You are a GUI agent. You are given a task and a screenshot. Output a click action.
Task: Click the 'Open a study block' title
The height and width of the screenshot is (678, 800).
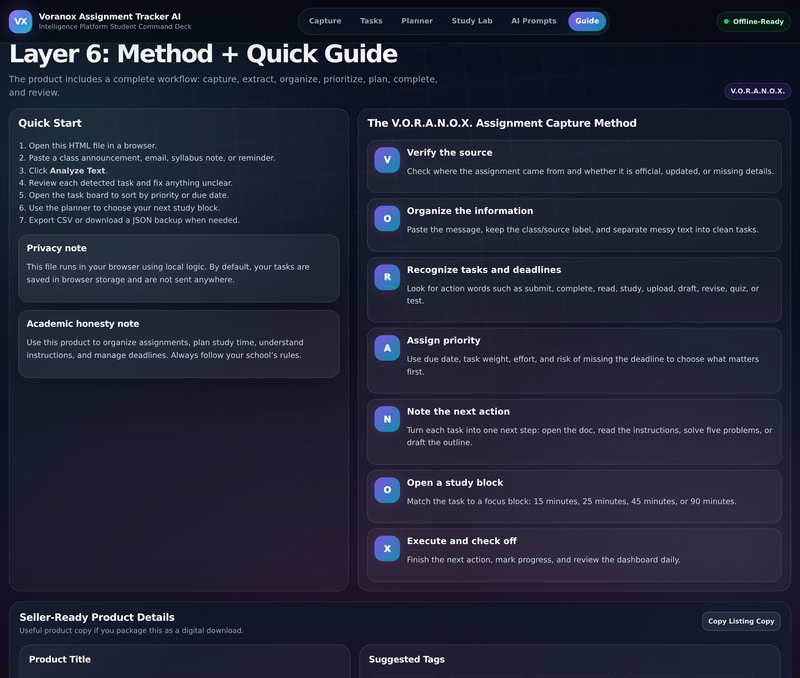[455, 482]
